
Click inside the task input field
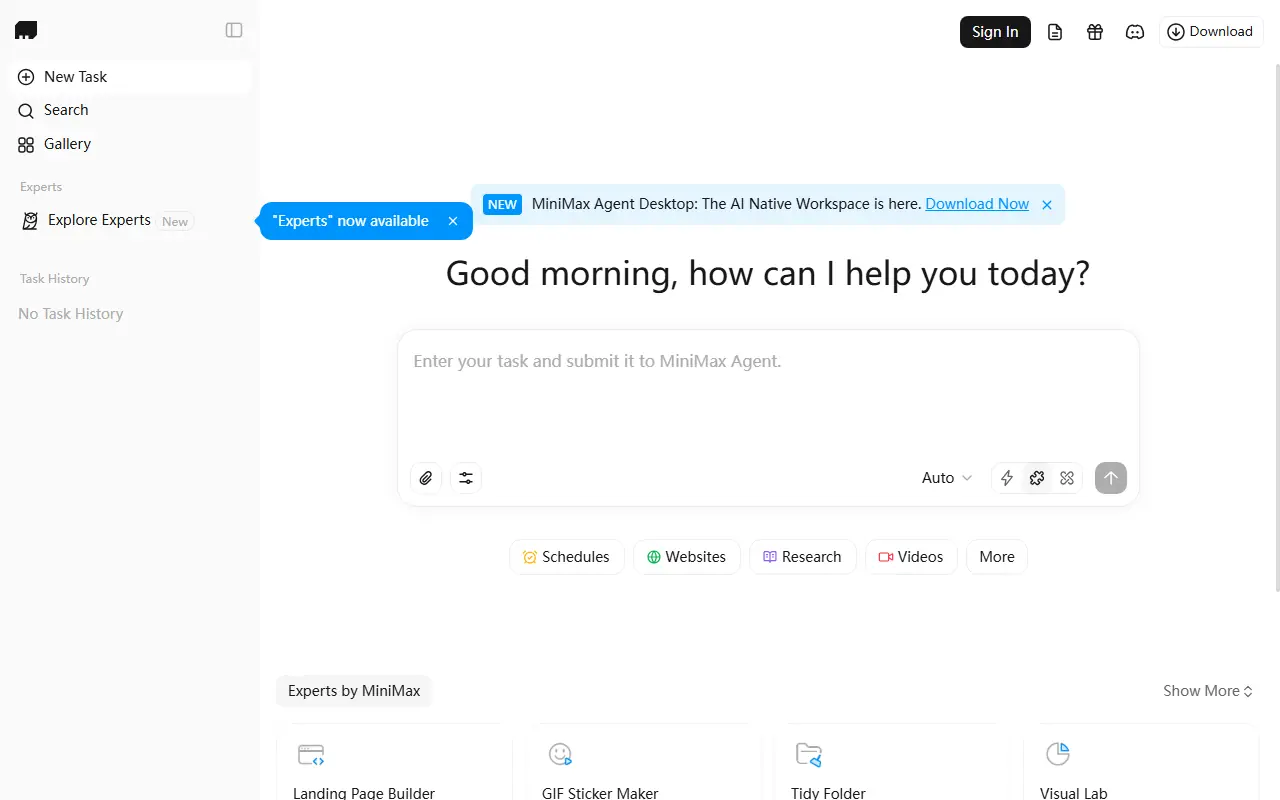(x=767, y=390)
